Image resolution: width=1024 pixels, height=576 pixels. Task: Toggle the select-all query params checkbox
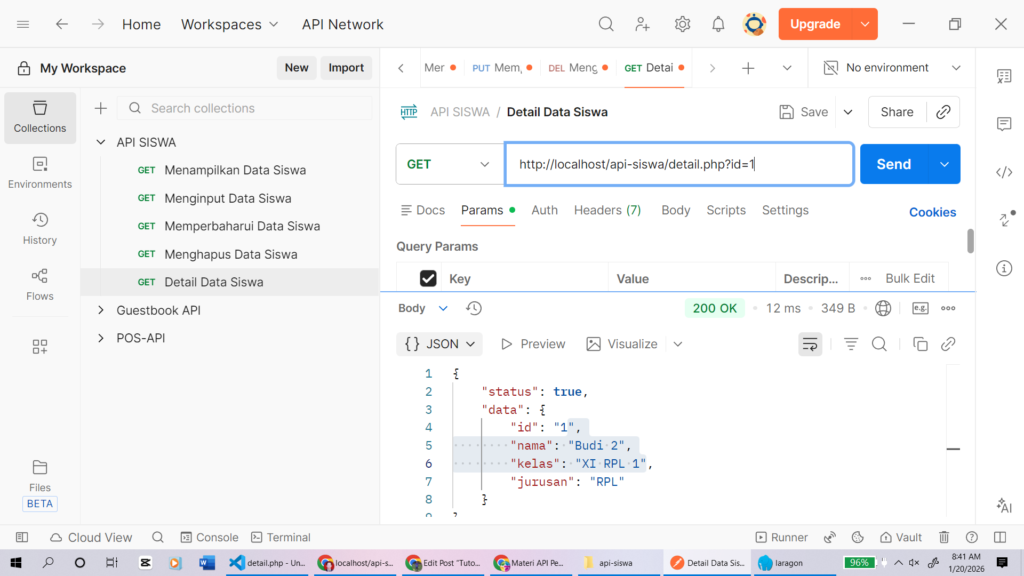click(x=428, y=279)
